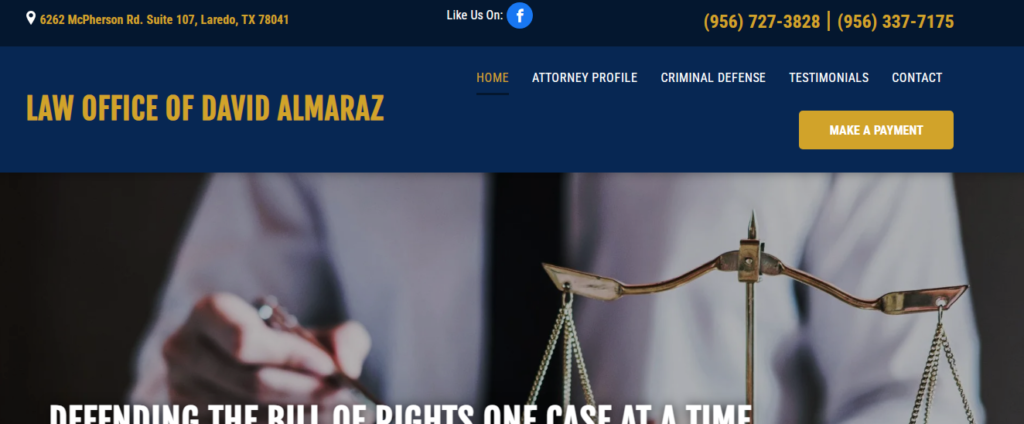Image resolution: width=1024 pixels, height=424 pixels.
Task: Click the pointed top of the scale
Action: (752, 225)
